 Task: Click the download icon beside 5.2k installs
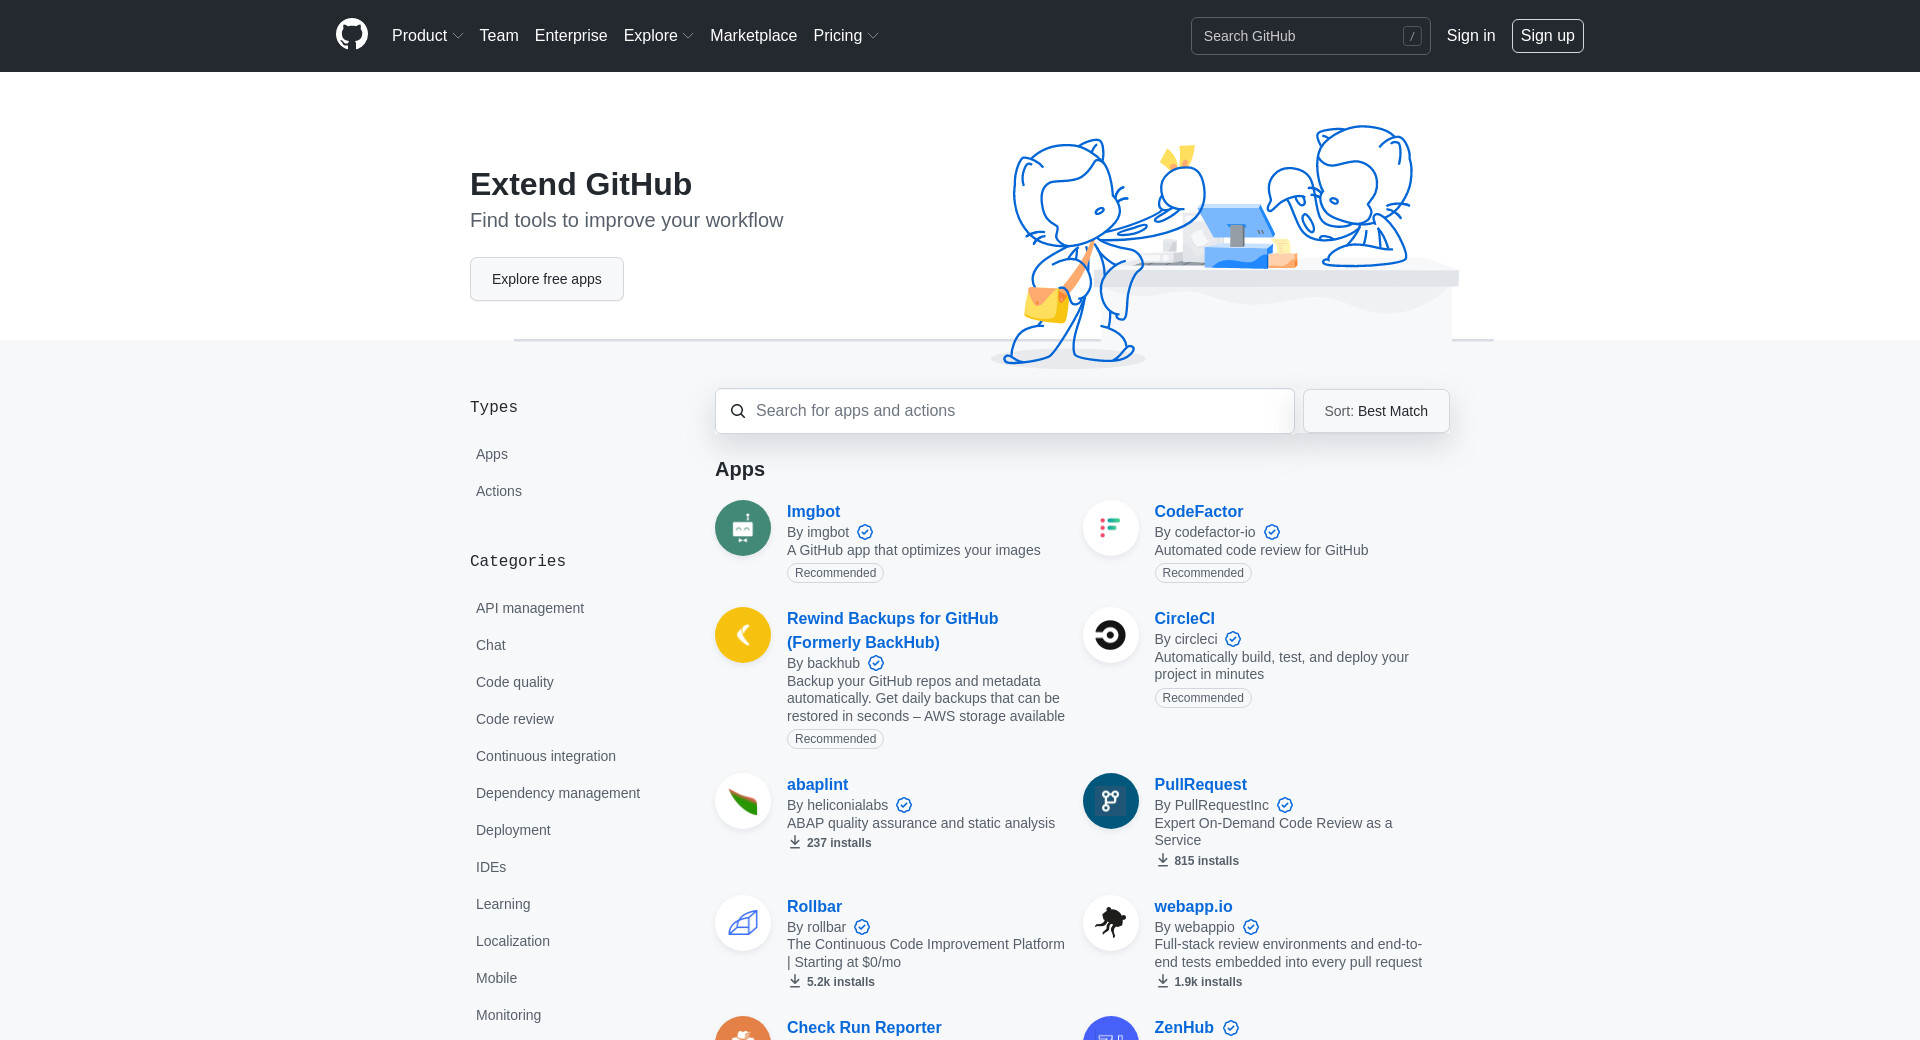coord(795,982)
